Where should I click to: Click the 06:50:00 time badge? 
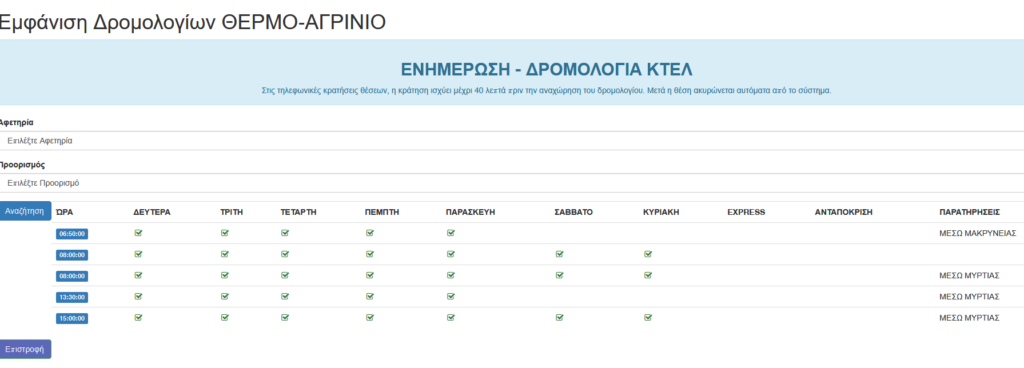pyautogui.click(x=72, y=234)
